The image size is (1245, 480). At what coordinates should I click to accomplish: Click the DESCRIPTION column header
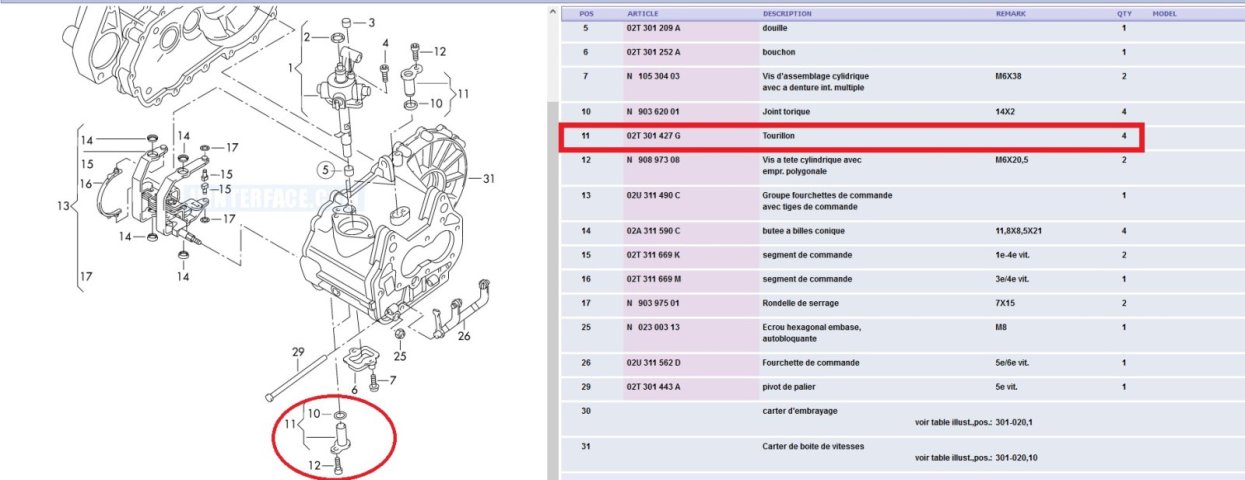pyautogui.click(x=787, y=14)
